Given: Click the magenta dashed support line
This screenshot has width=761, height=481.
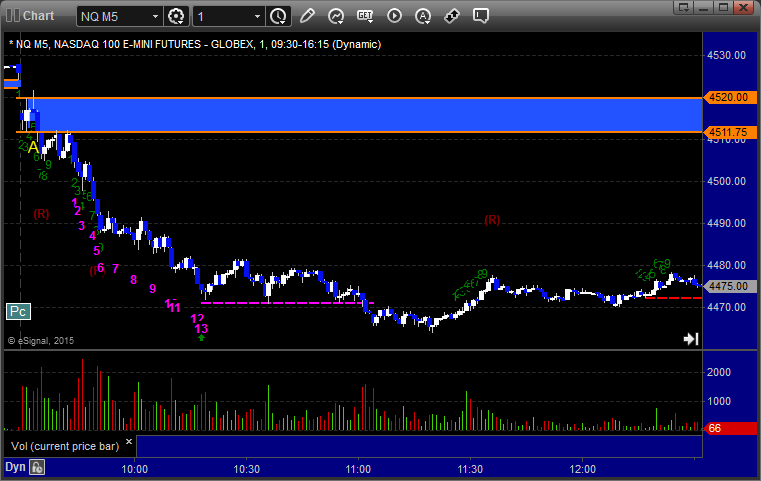Looking at the screenshot, I should point(287,303).
